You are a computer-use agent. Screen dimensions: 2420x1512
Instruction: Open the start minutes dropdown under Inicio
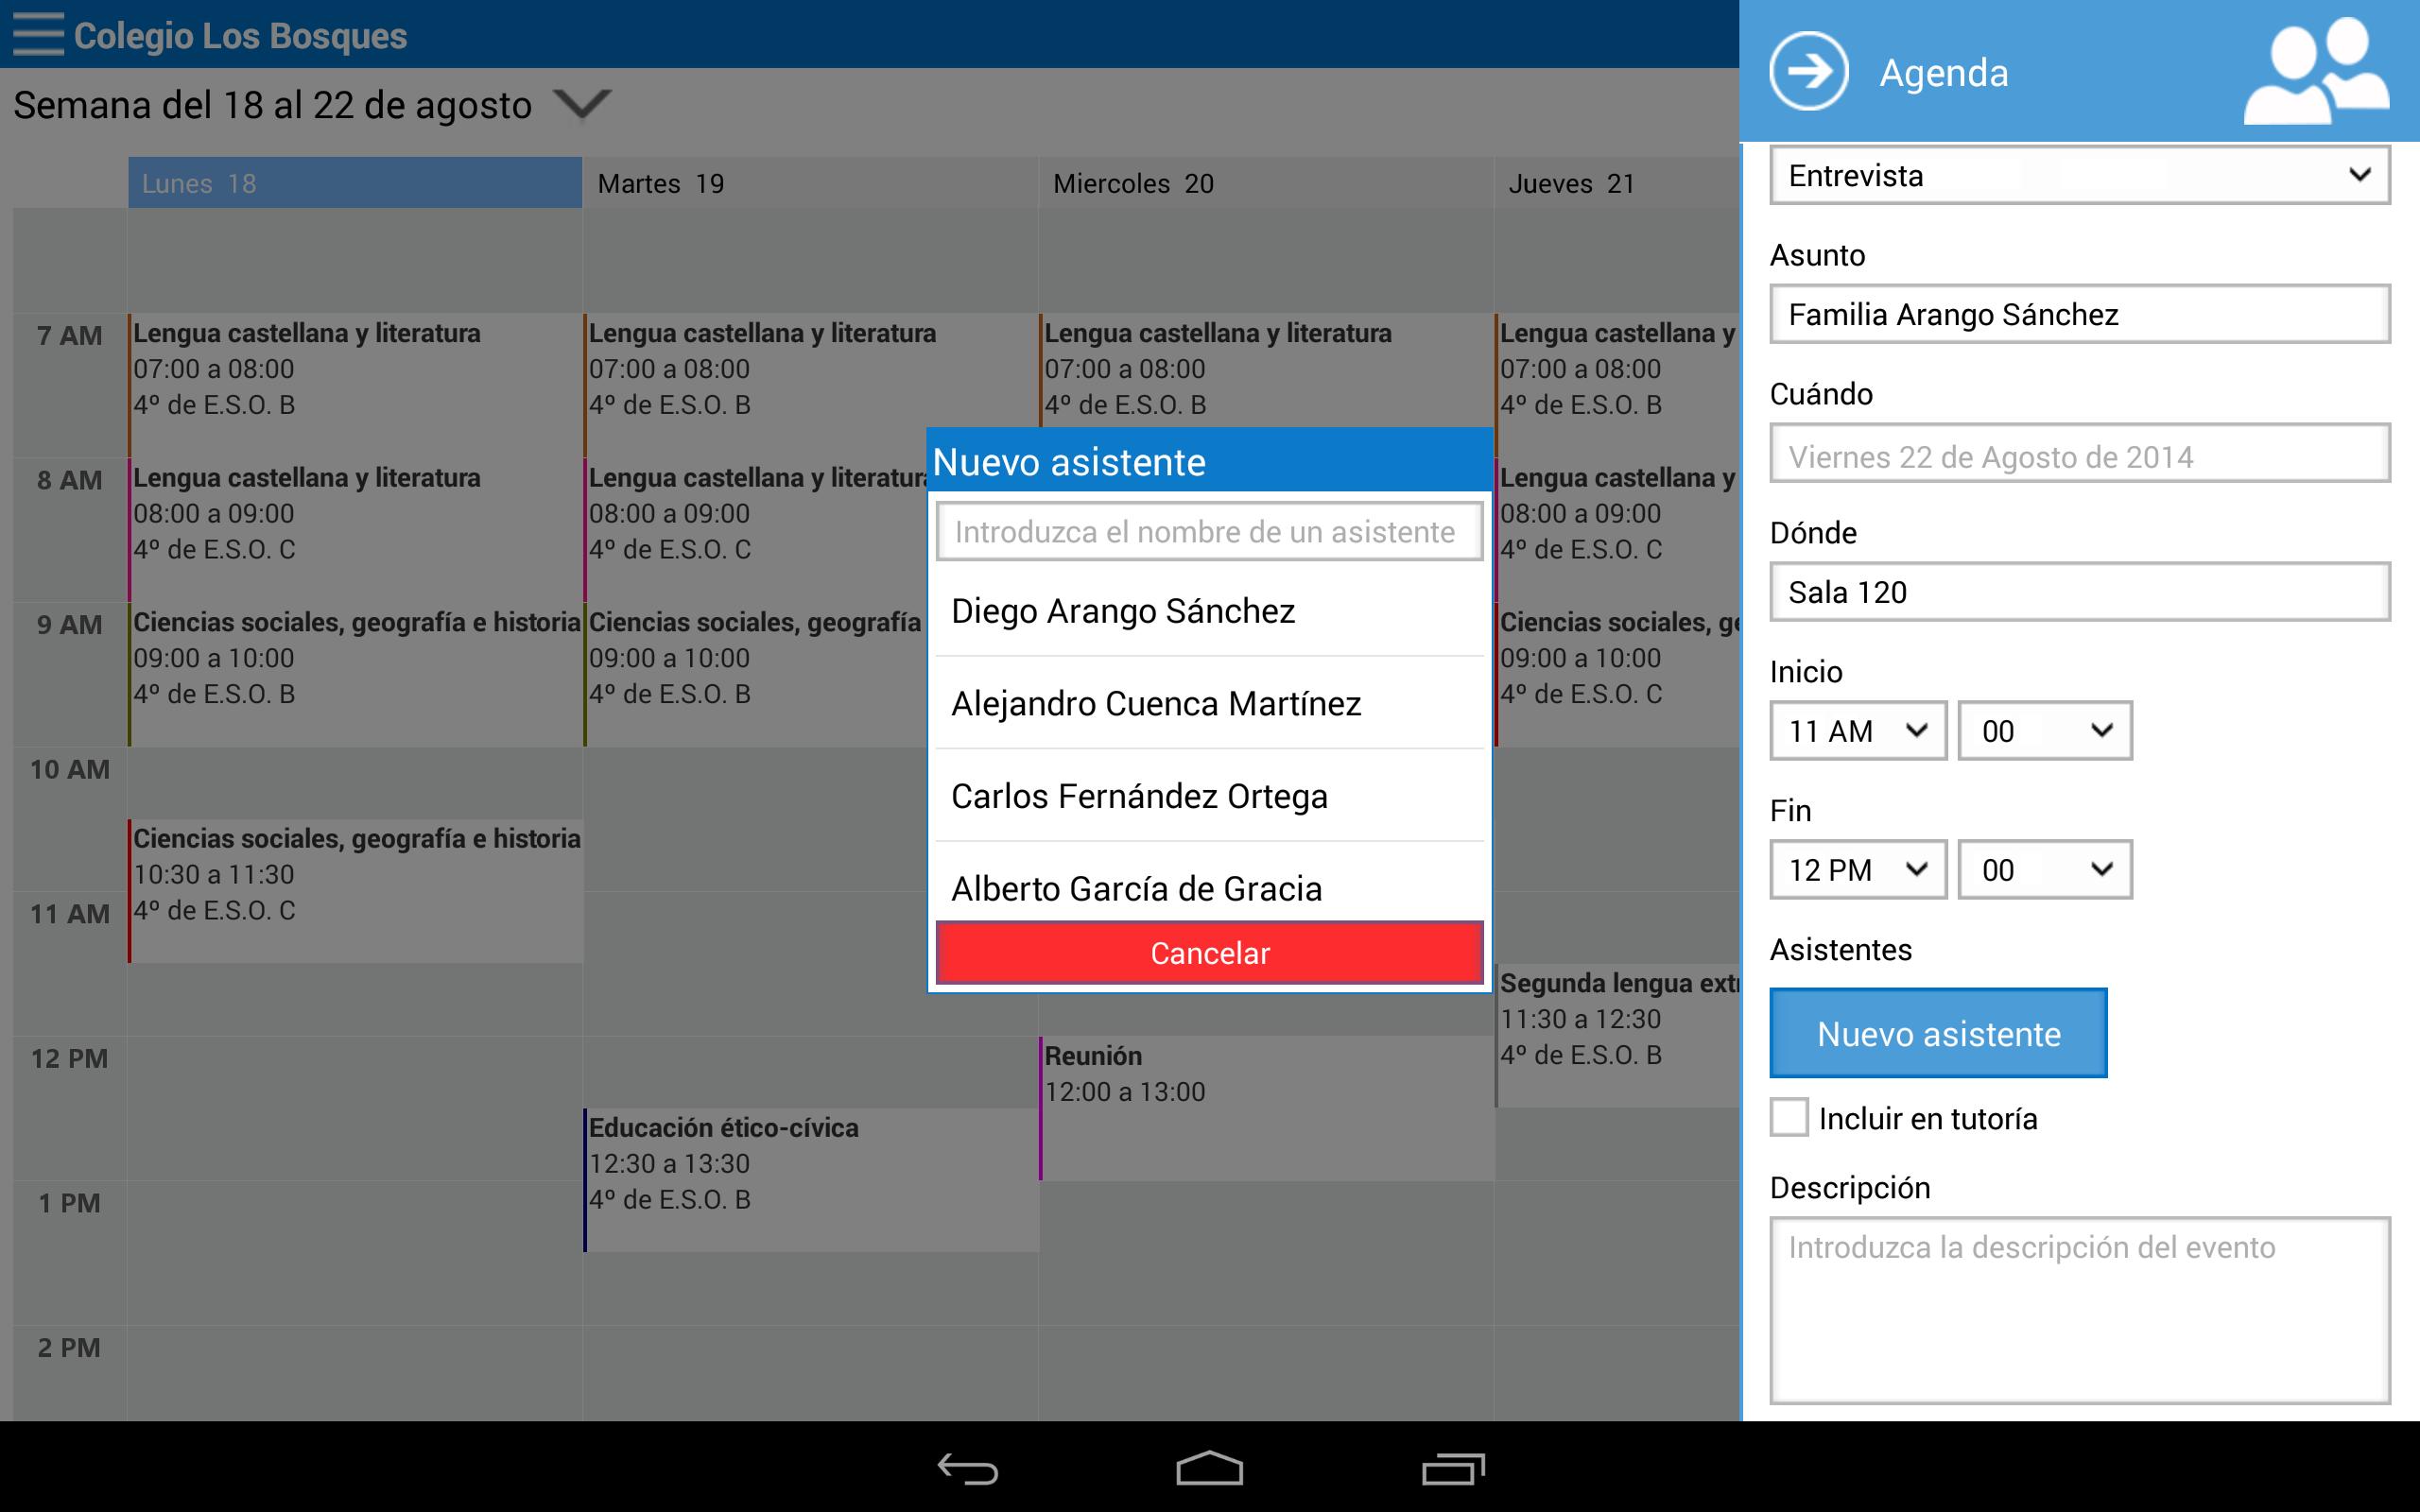coord(2045,731)
